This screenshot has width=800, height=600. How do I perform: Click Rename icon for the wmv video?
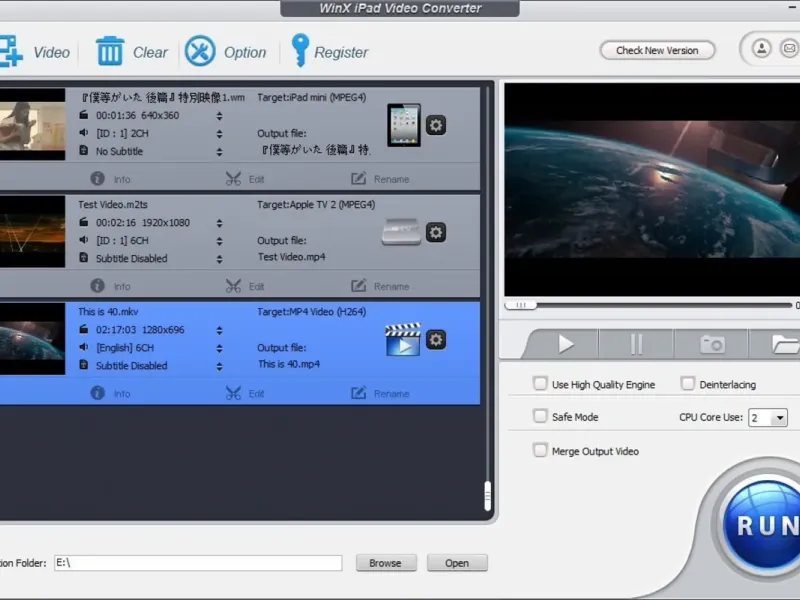[359, 179]
